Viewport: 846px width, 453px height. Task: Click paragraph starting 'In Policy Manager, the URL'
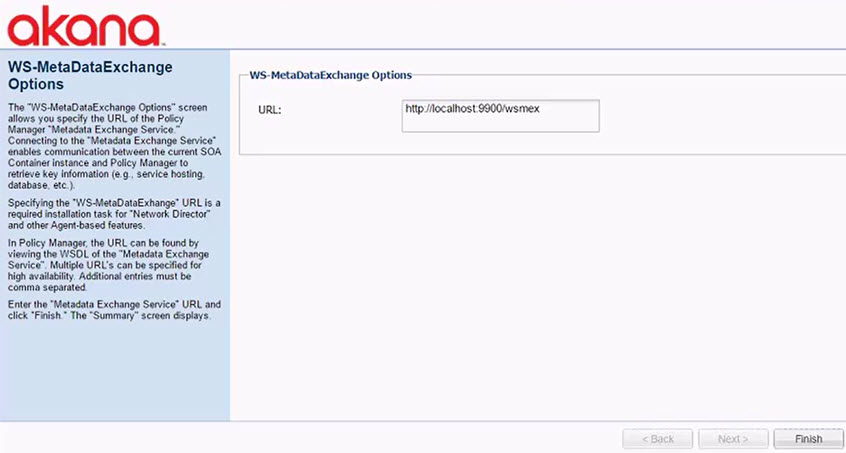click(108, 265)
